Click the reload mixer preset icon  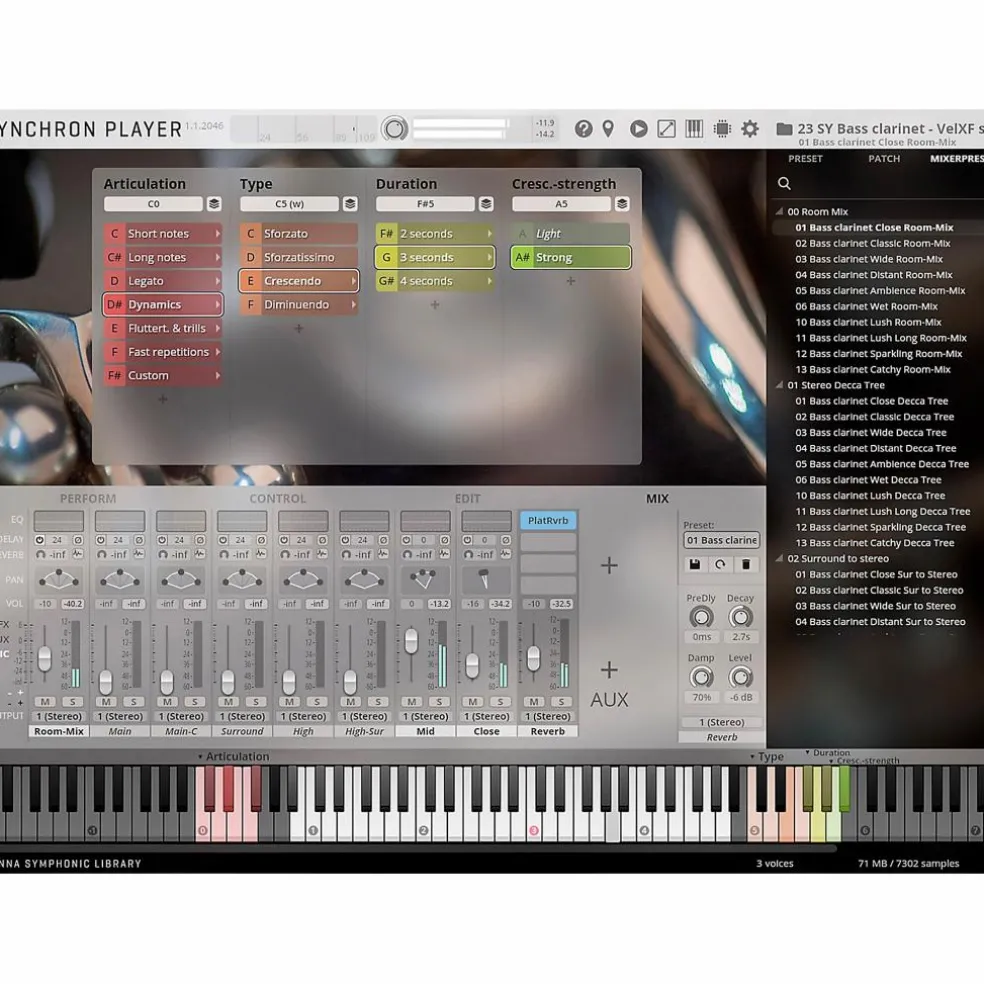point(720,564)
